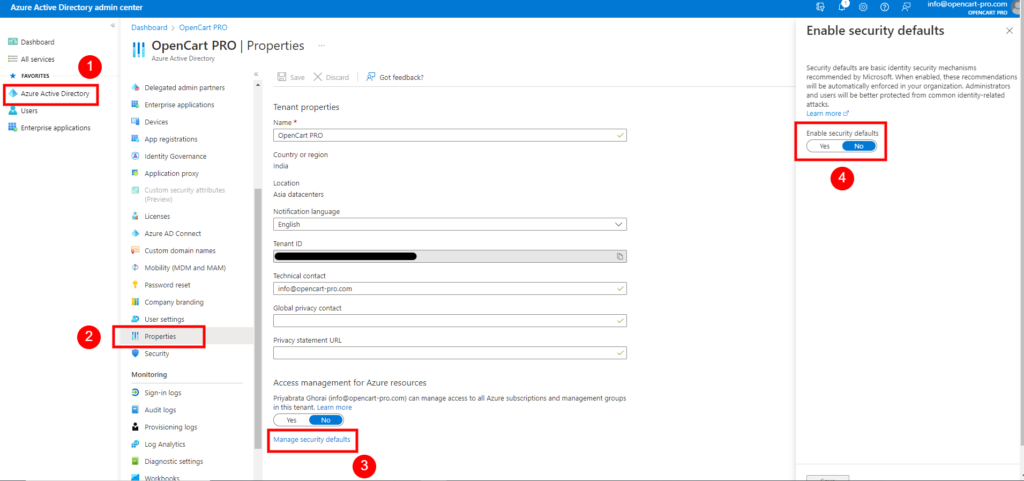Click the Custom domain names icon
Screen dimensions: 1024x481
click(136, 250)
